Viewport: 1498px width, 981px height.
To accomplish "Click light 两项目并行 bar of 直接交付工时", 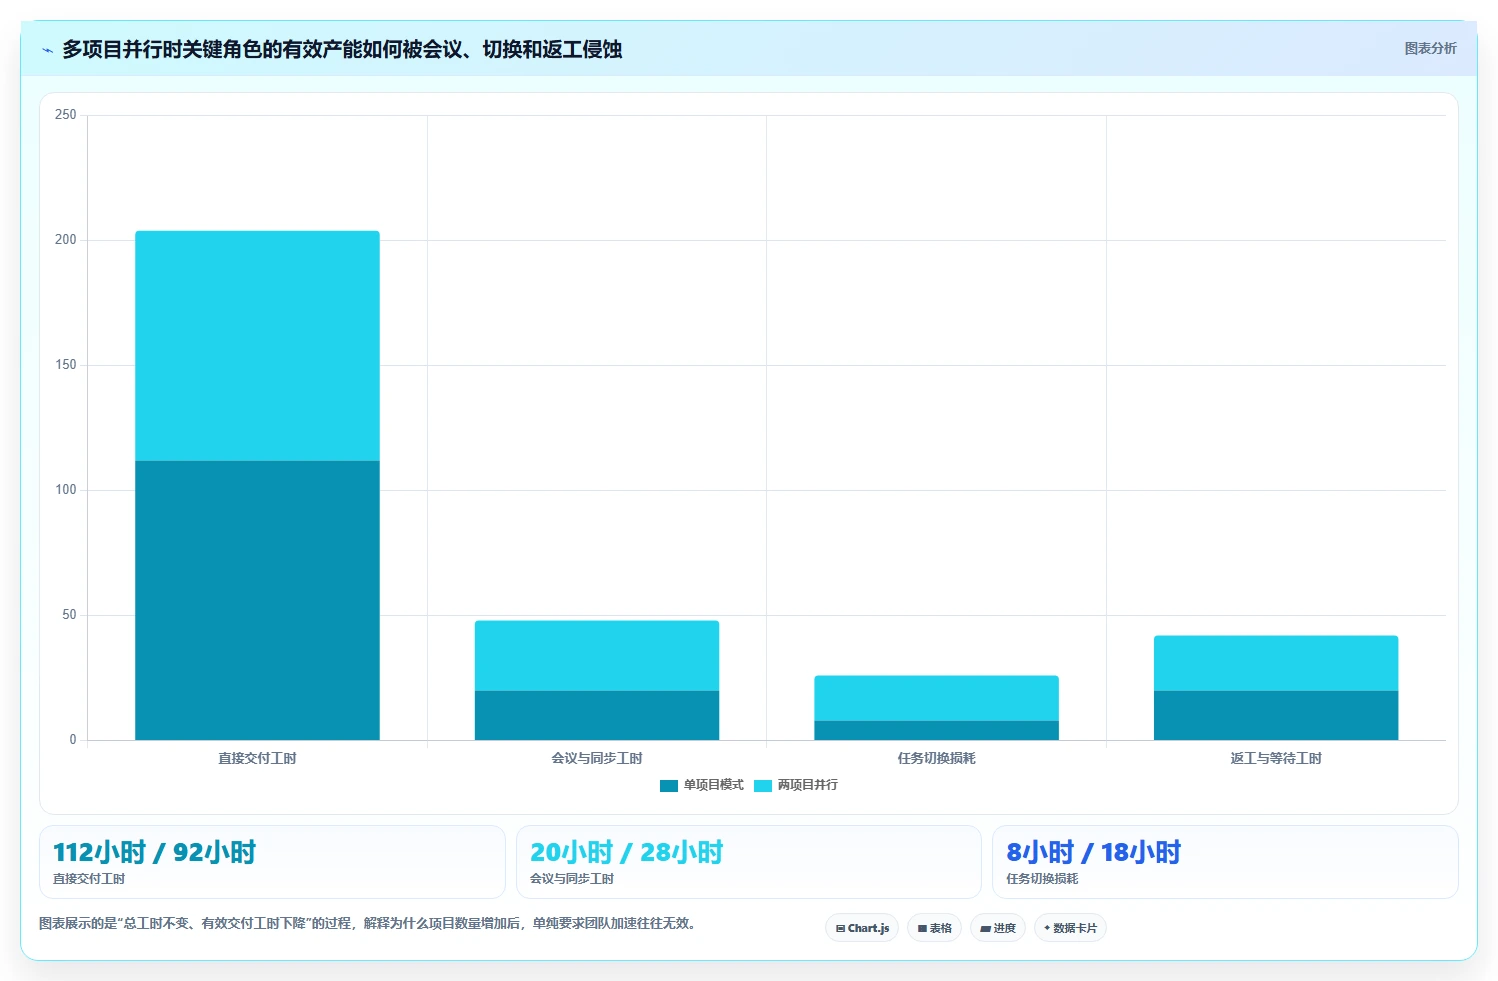I will tap(257, 346).
